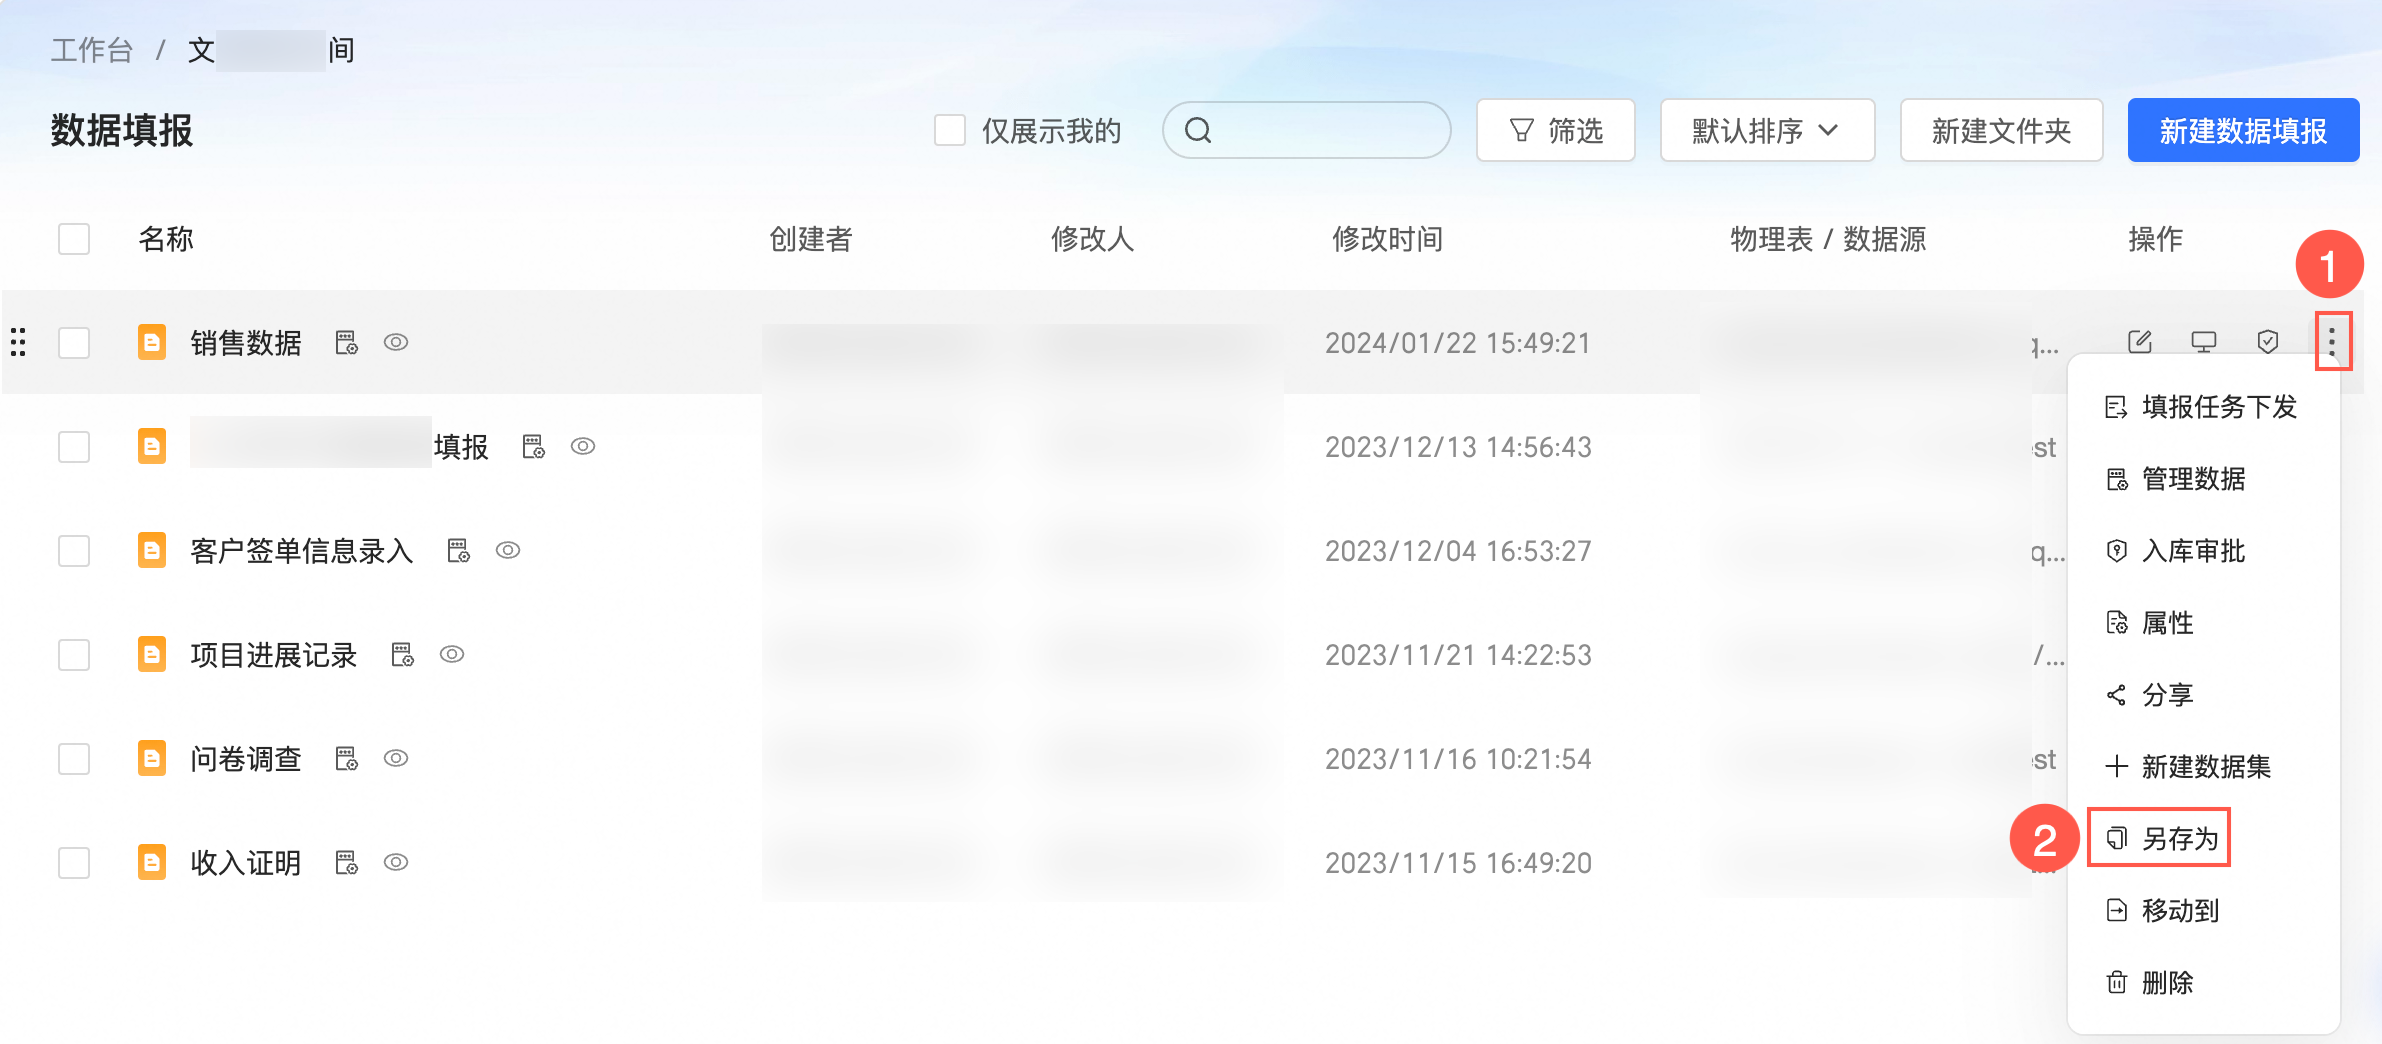Click the 创建者 column header

point(811,239)
